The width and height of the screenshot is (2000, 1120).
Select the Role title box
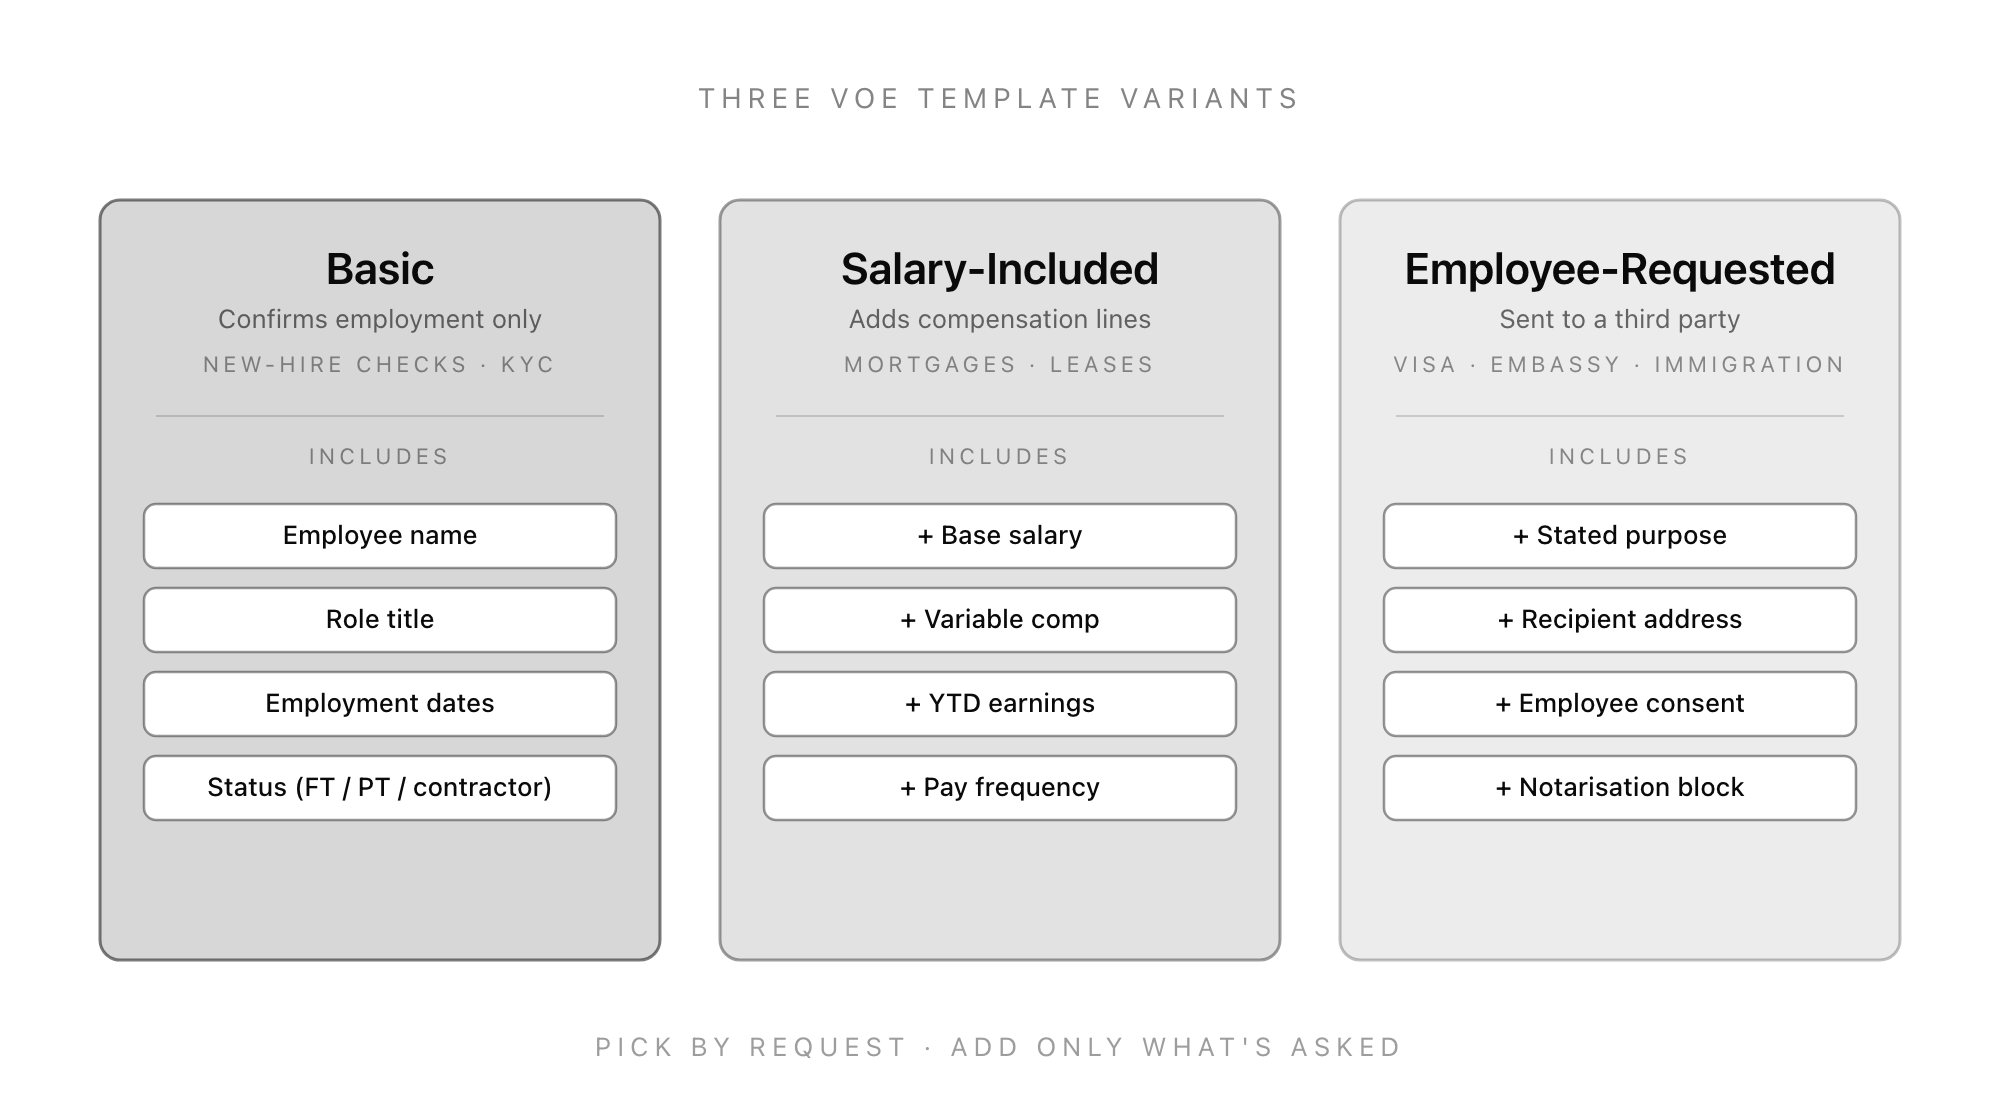[x=380, y=620]
